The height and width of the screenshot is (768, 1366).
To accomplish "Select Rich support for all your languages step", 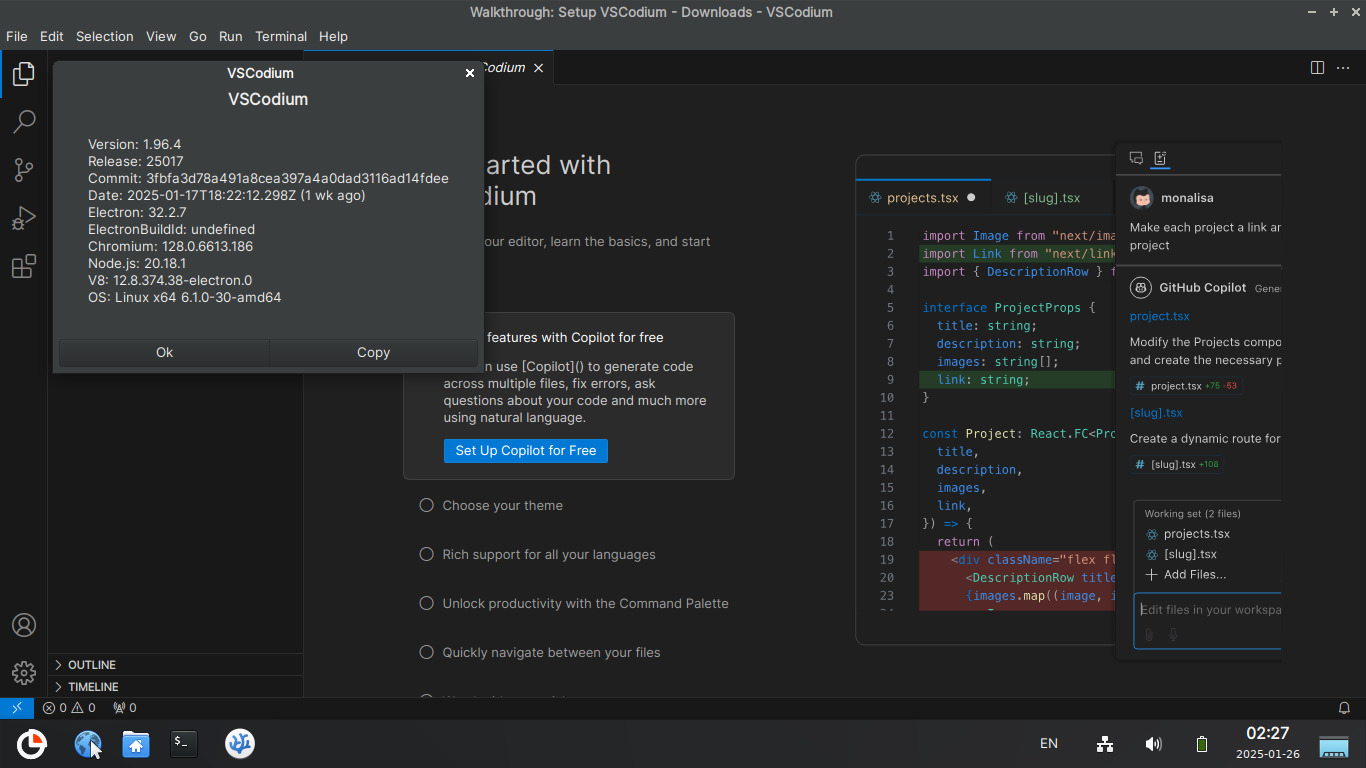I will coord(537,554).
